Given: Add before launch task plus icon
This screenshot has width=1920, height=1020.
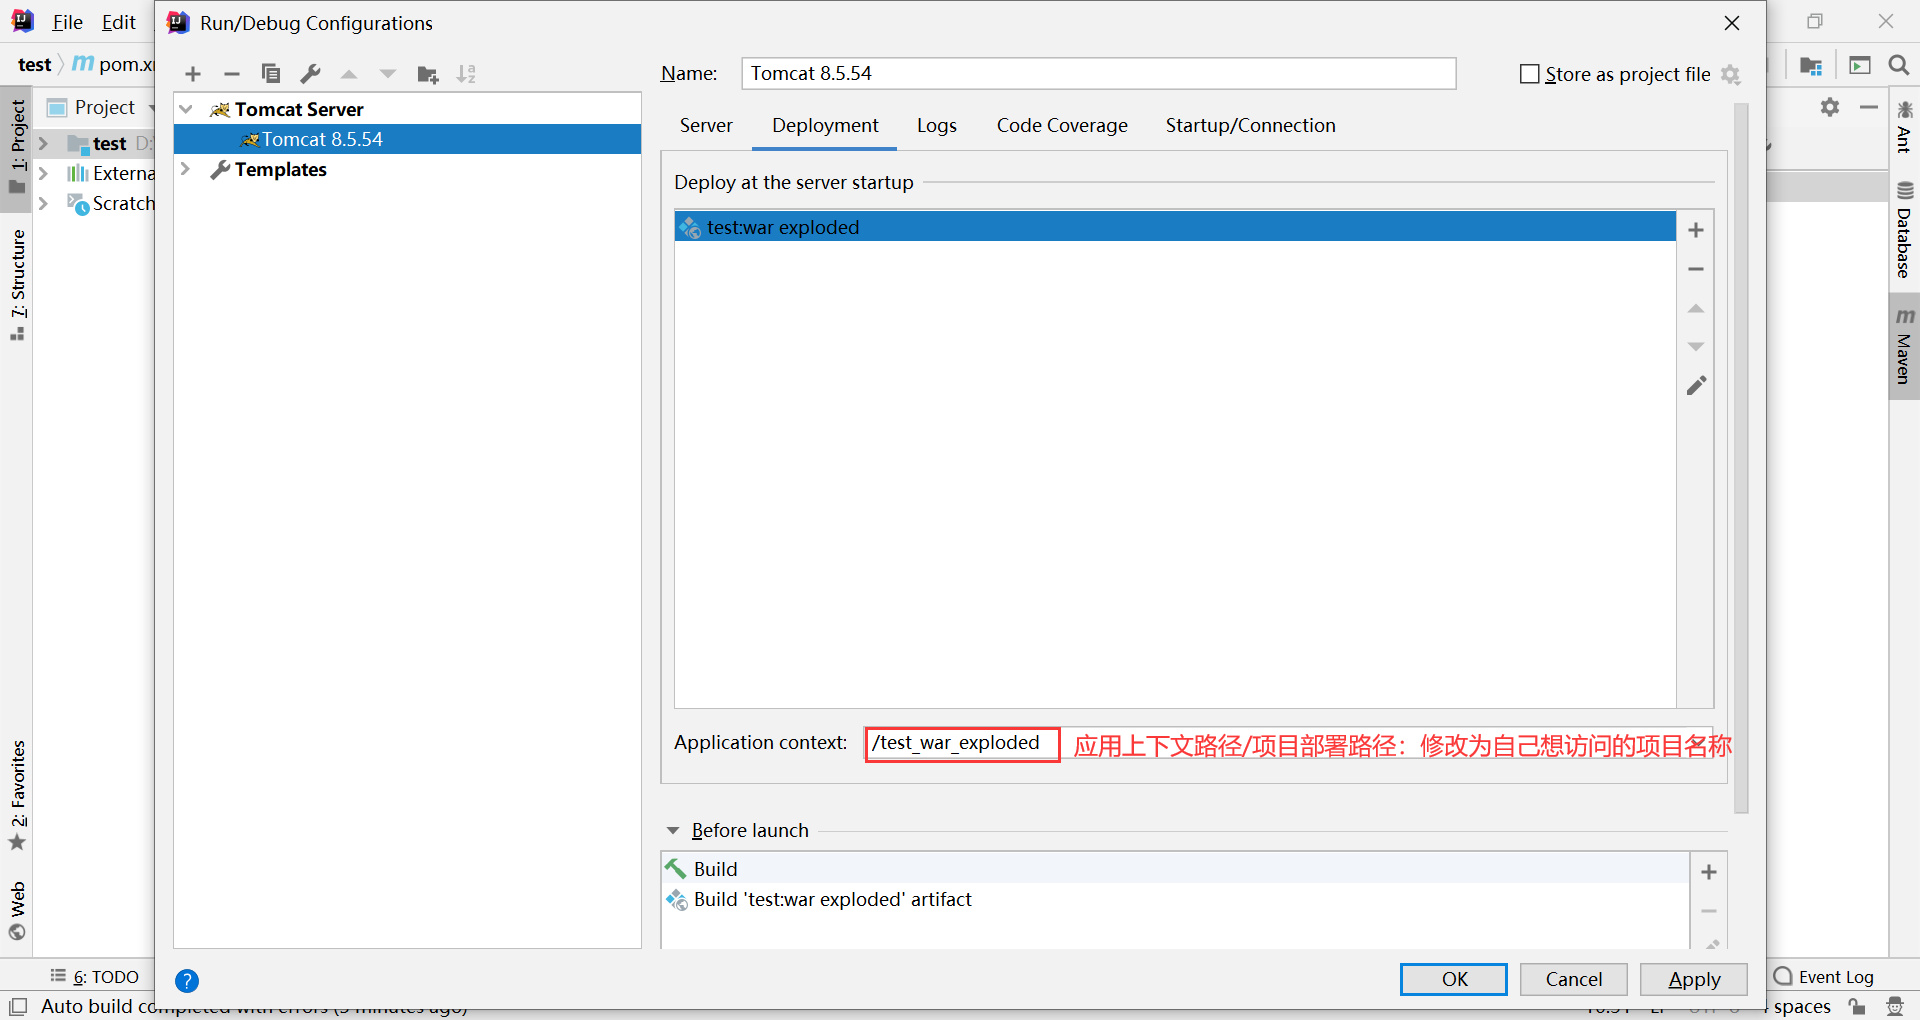Looking at the screenshot, I should 1709,872.
